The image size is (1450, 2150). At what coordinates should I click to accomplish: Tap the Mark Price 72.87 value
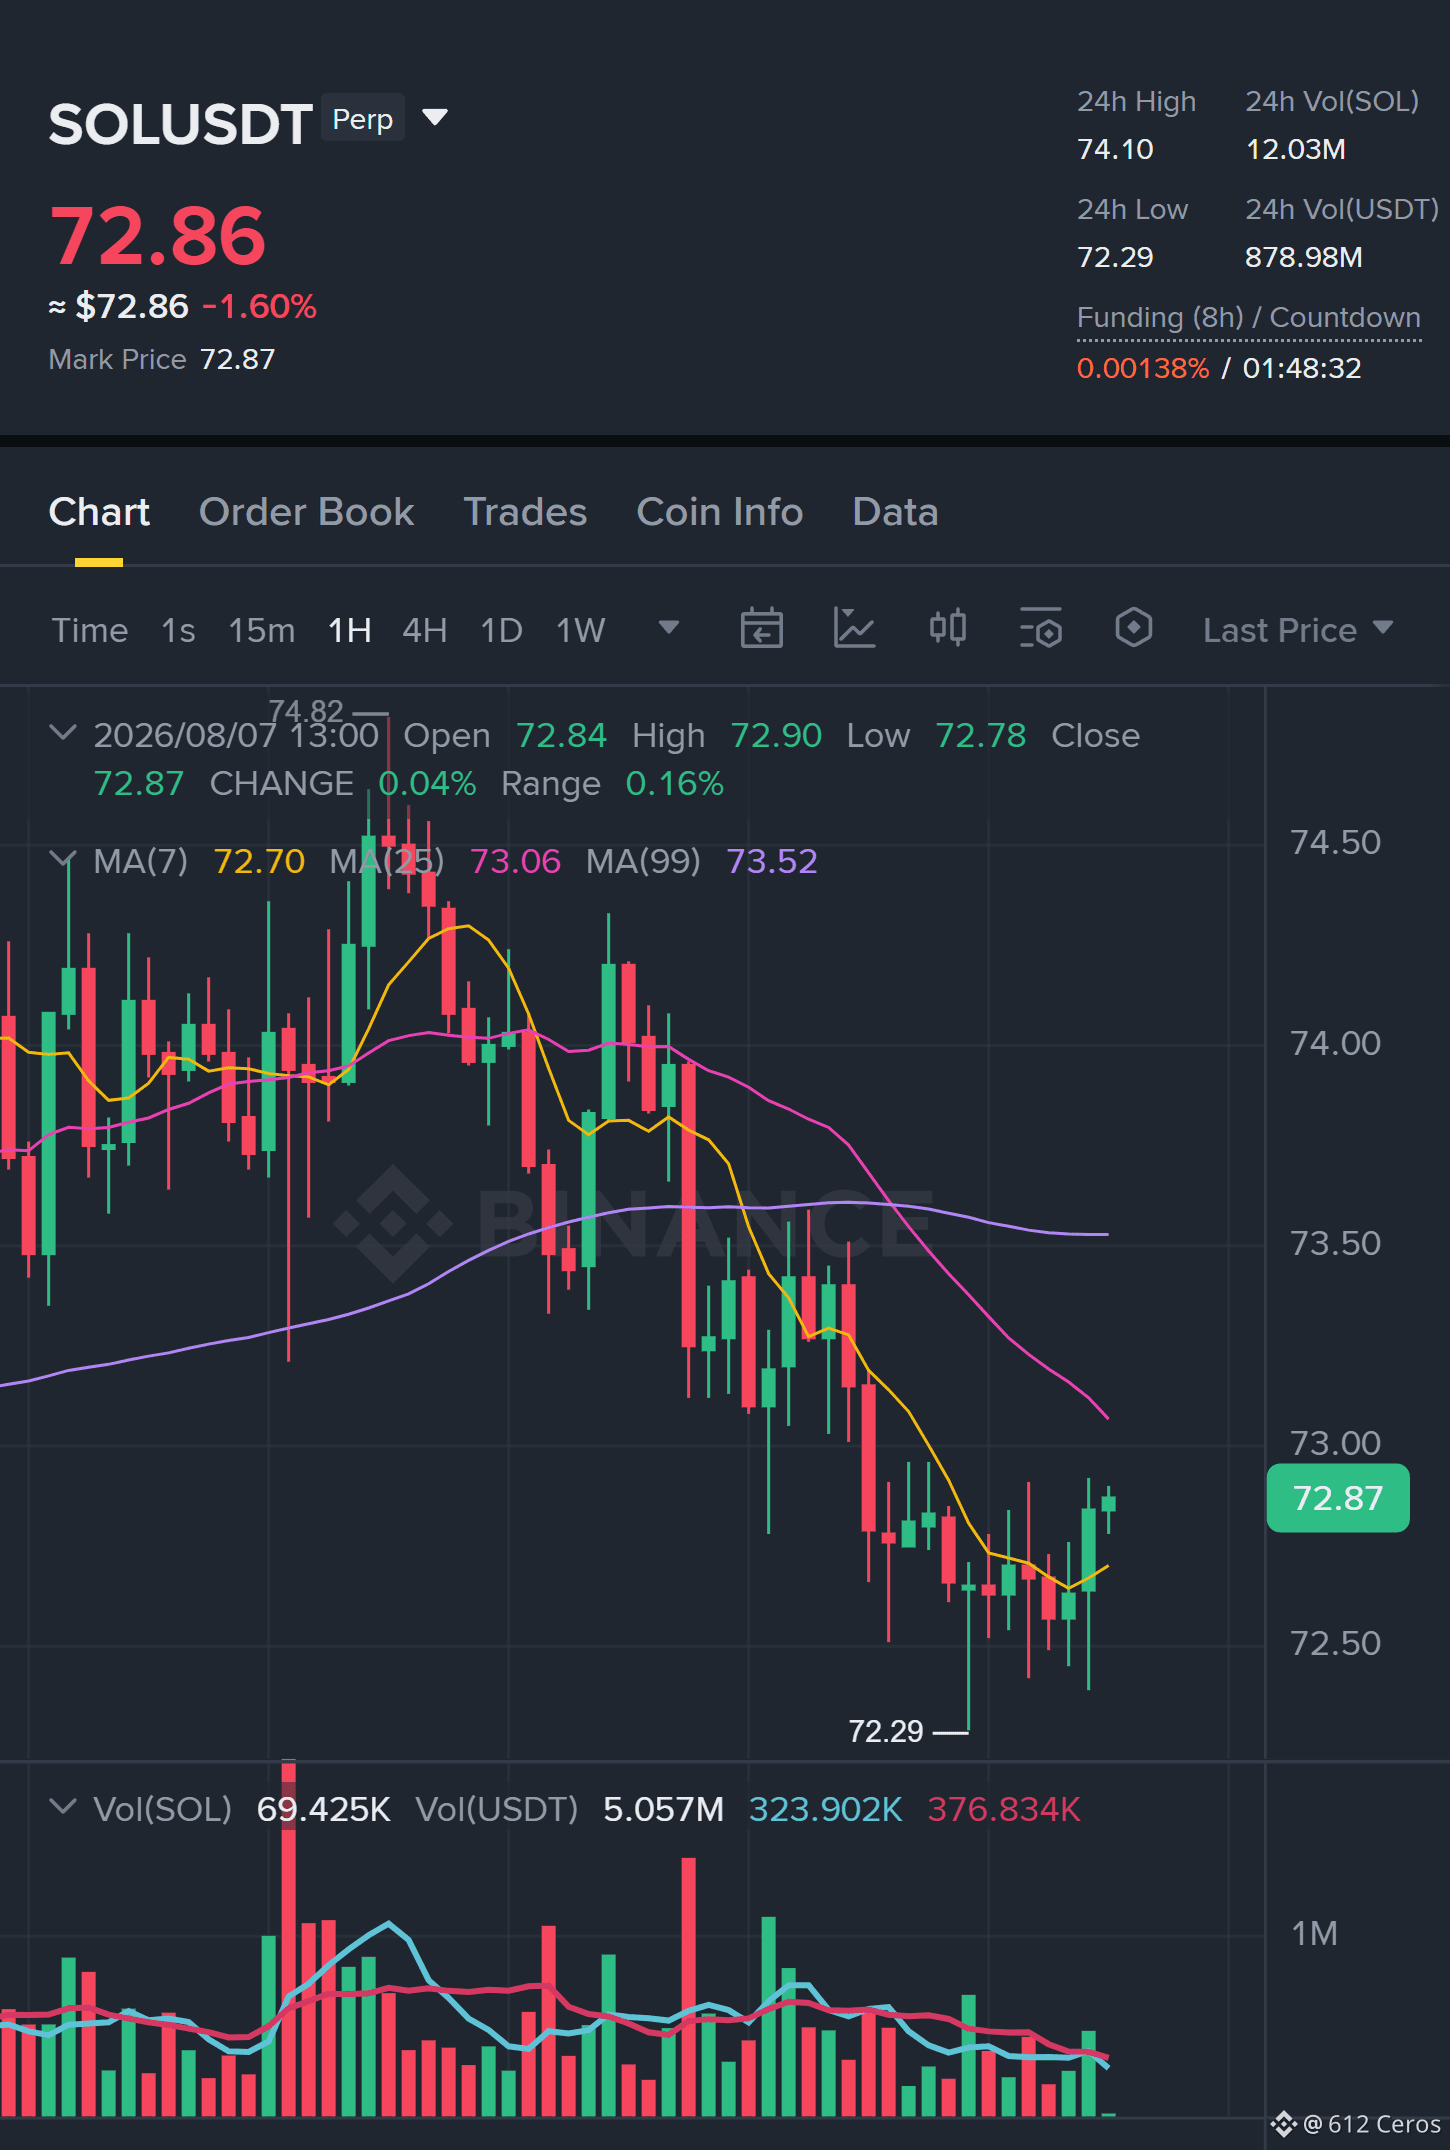tap(238, 359)
